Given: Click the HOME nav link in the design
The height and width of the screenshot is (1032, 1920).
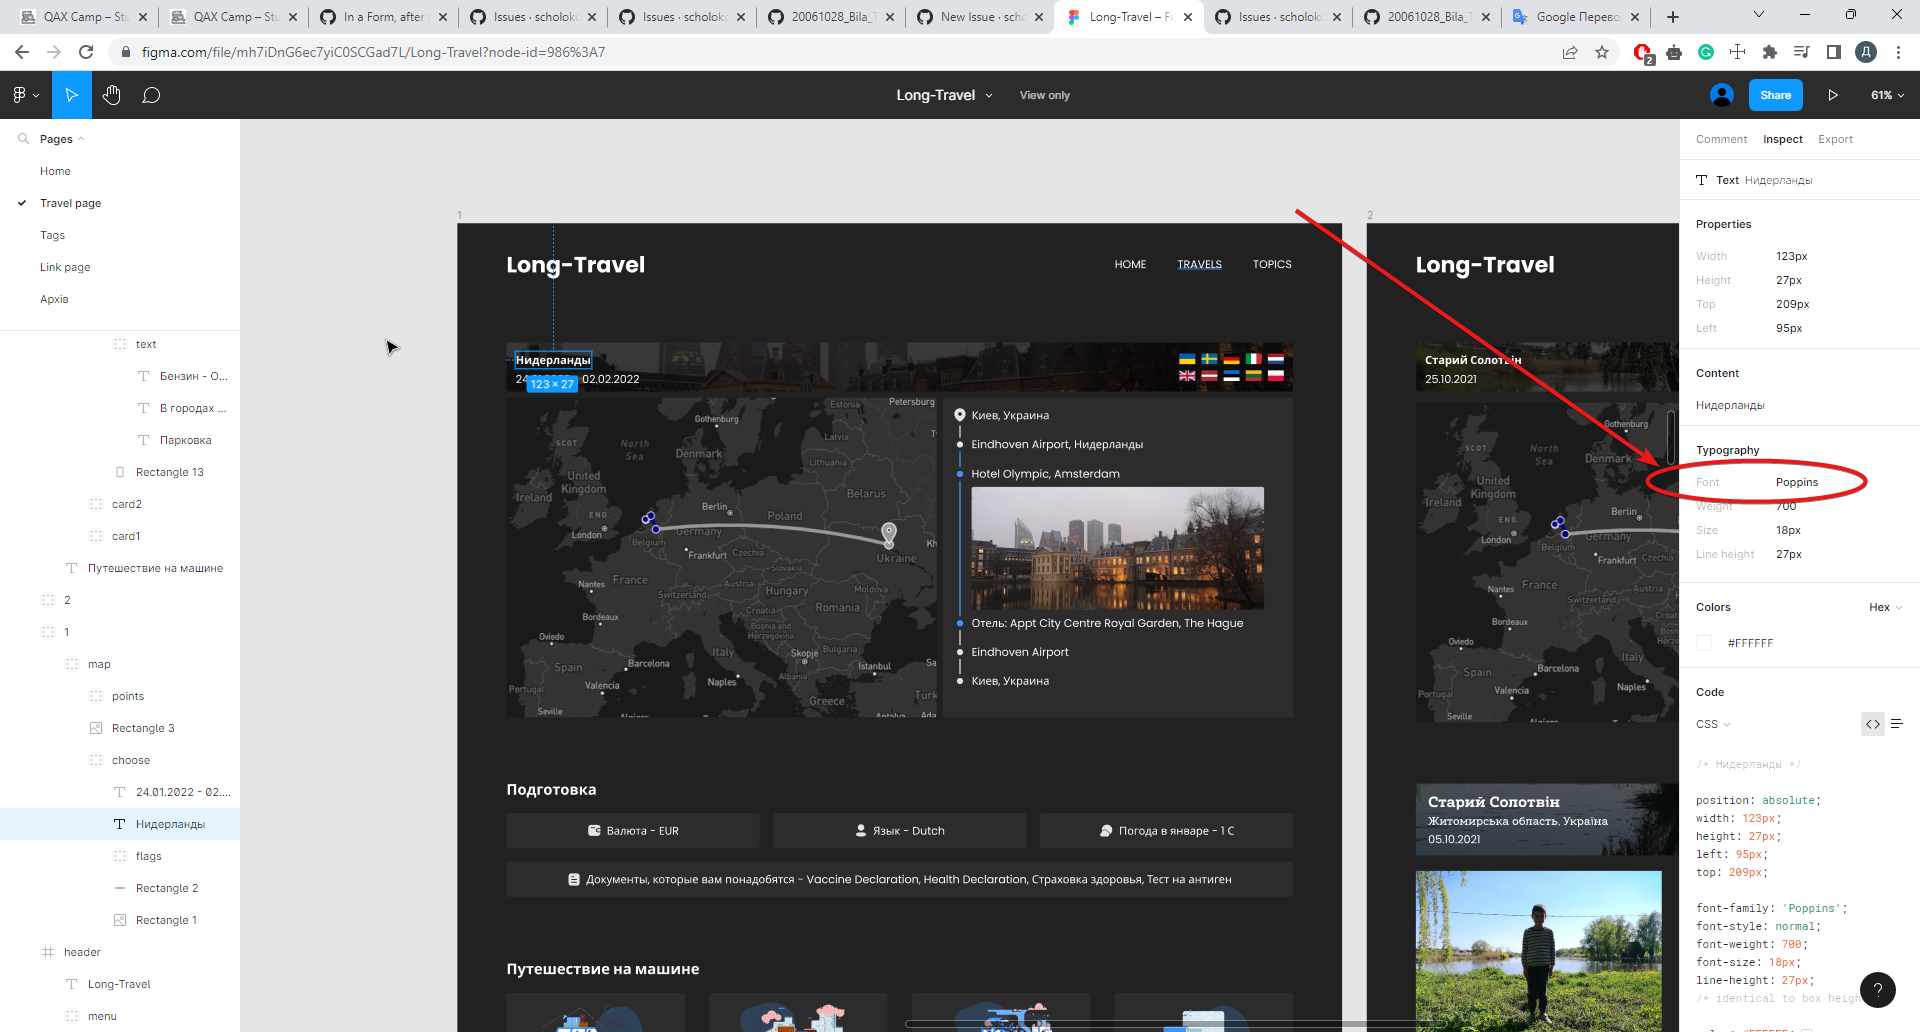Looking at the screenshot, I should (x=1130, y=264).
